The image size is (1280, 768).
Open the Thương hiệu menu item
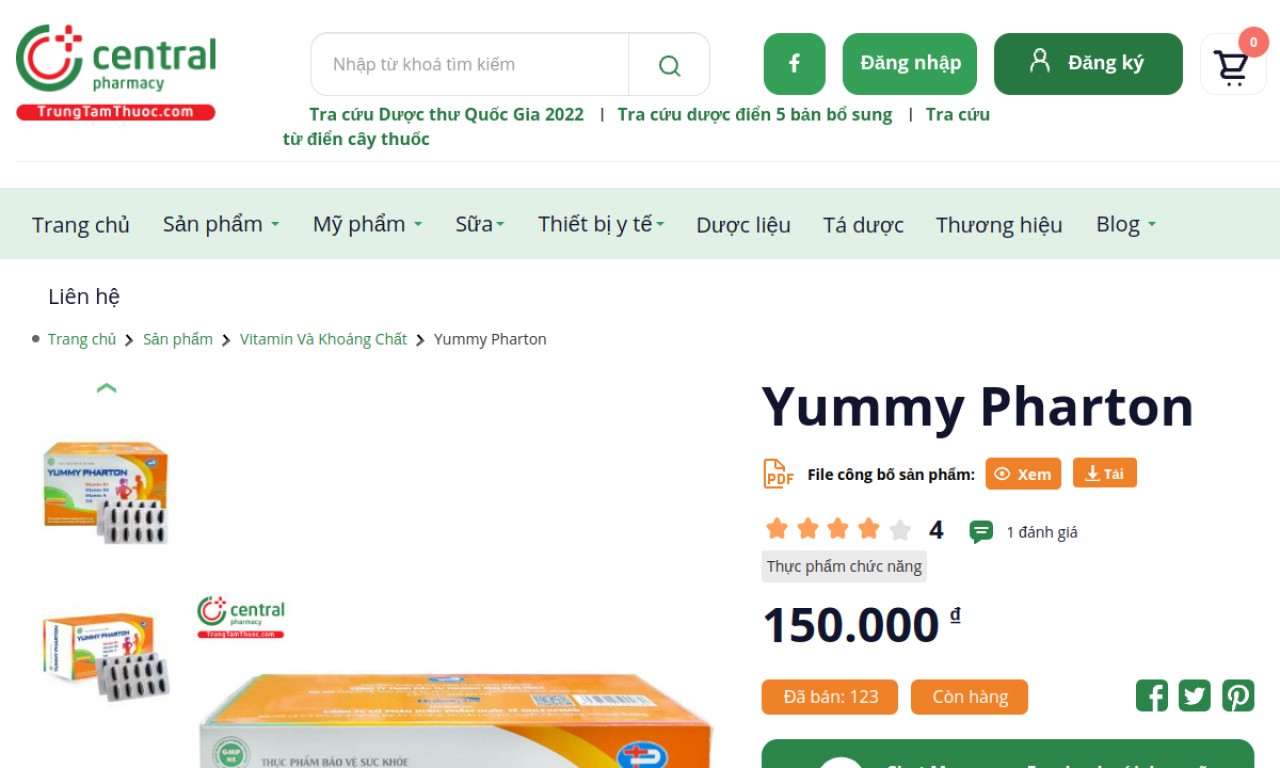[x=999, y=225]
